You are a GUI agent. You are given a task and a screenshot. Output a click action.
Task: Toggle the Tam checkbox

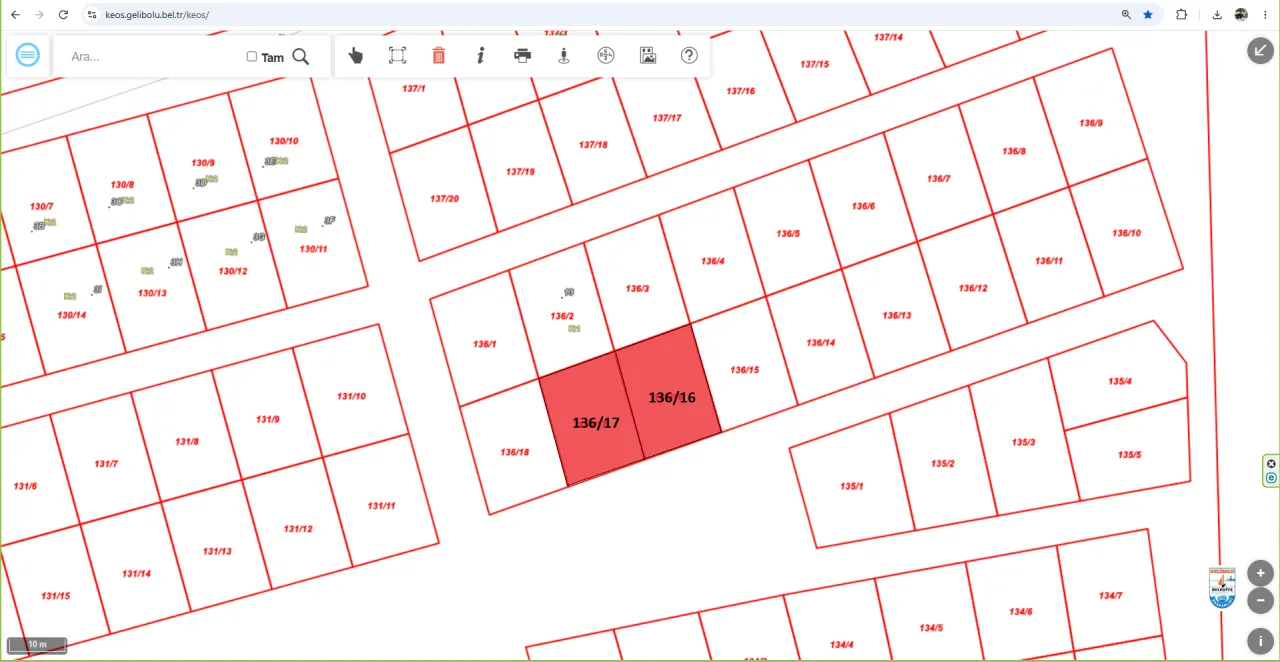252,57
